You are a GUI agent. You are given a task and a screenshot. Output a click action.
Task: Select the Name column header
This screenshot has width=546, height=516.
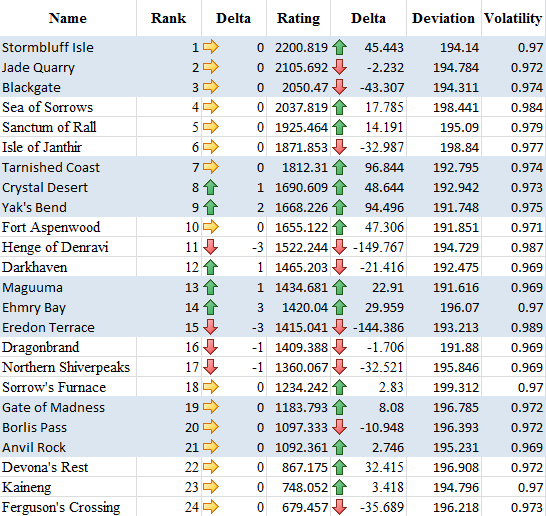(x=68, y=18)
